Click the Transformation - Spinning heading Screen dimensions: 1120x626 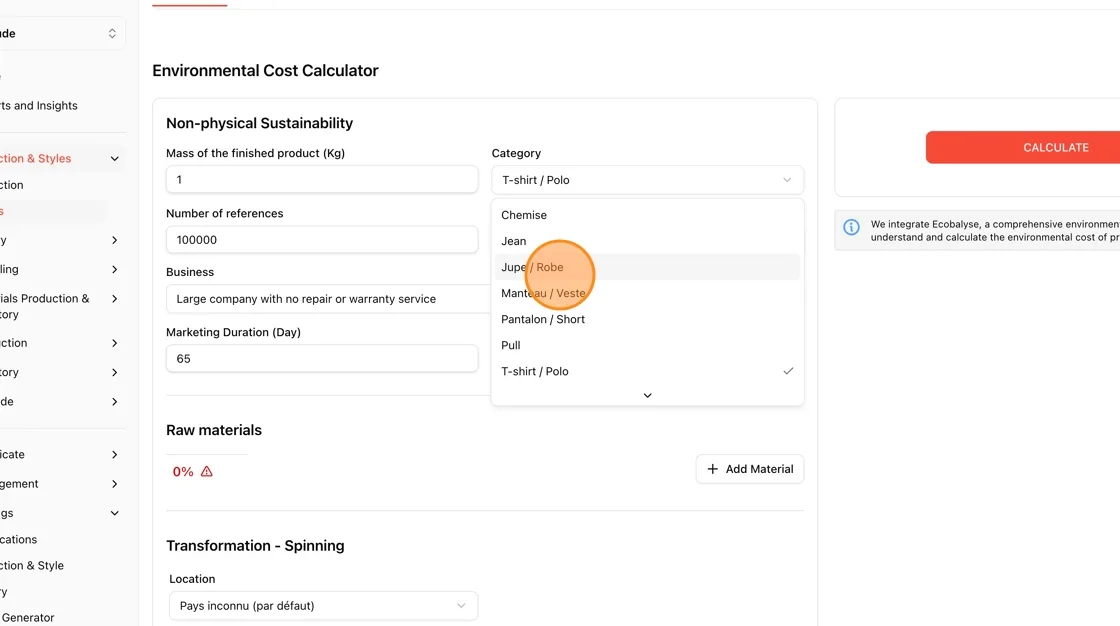coord(255,546)
